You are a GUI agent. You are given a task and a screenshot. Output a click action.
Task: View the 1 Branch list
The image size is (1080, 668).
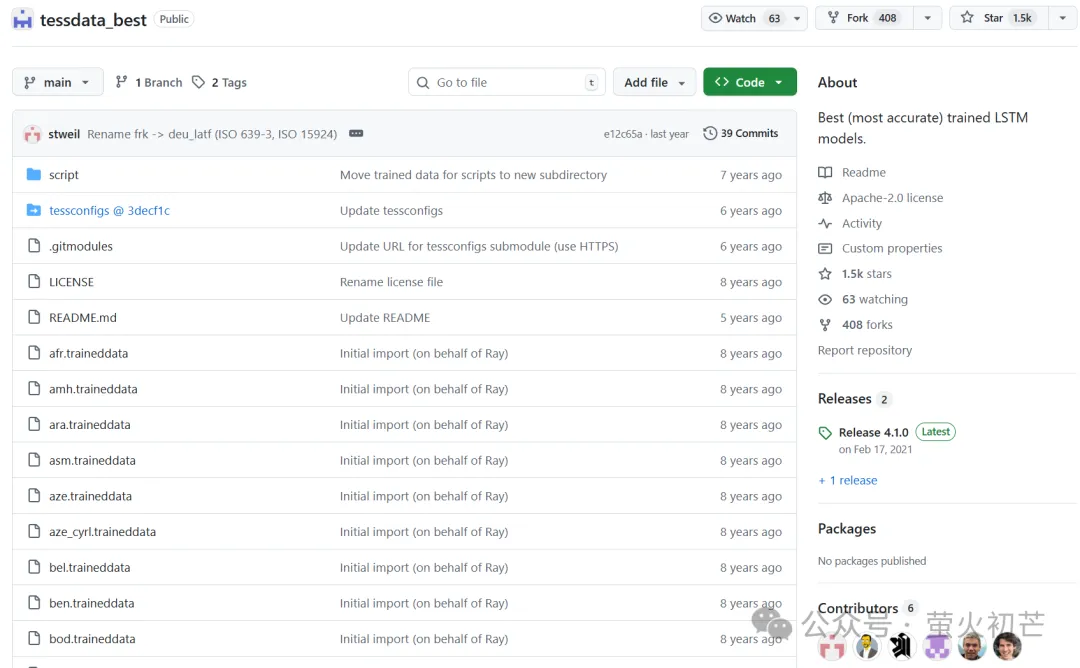[149, 83]
